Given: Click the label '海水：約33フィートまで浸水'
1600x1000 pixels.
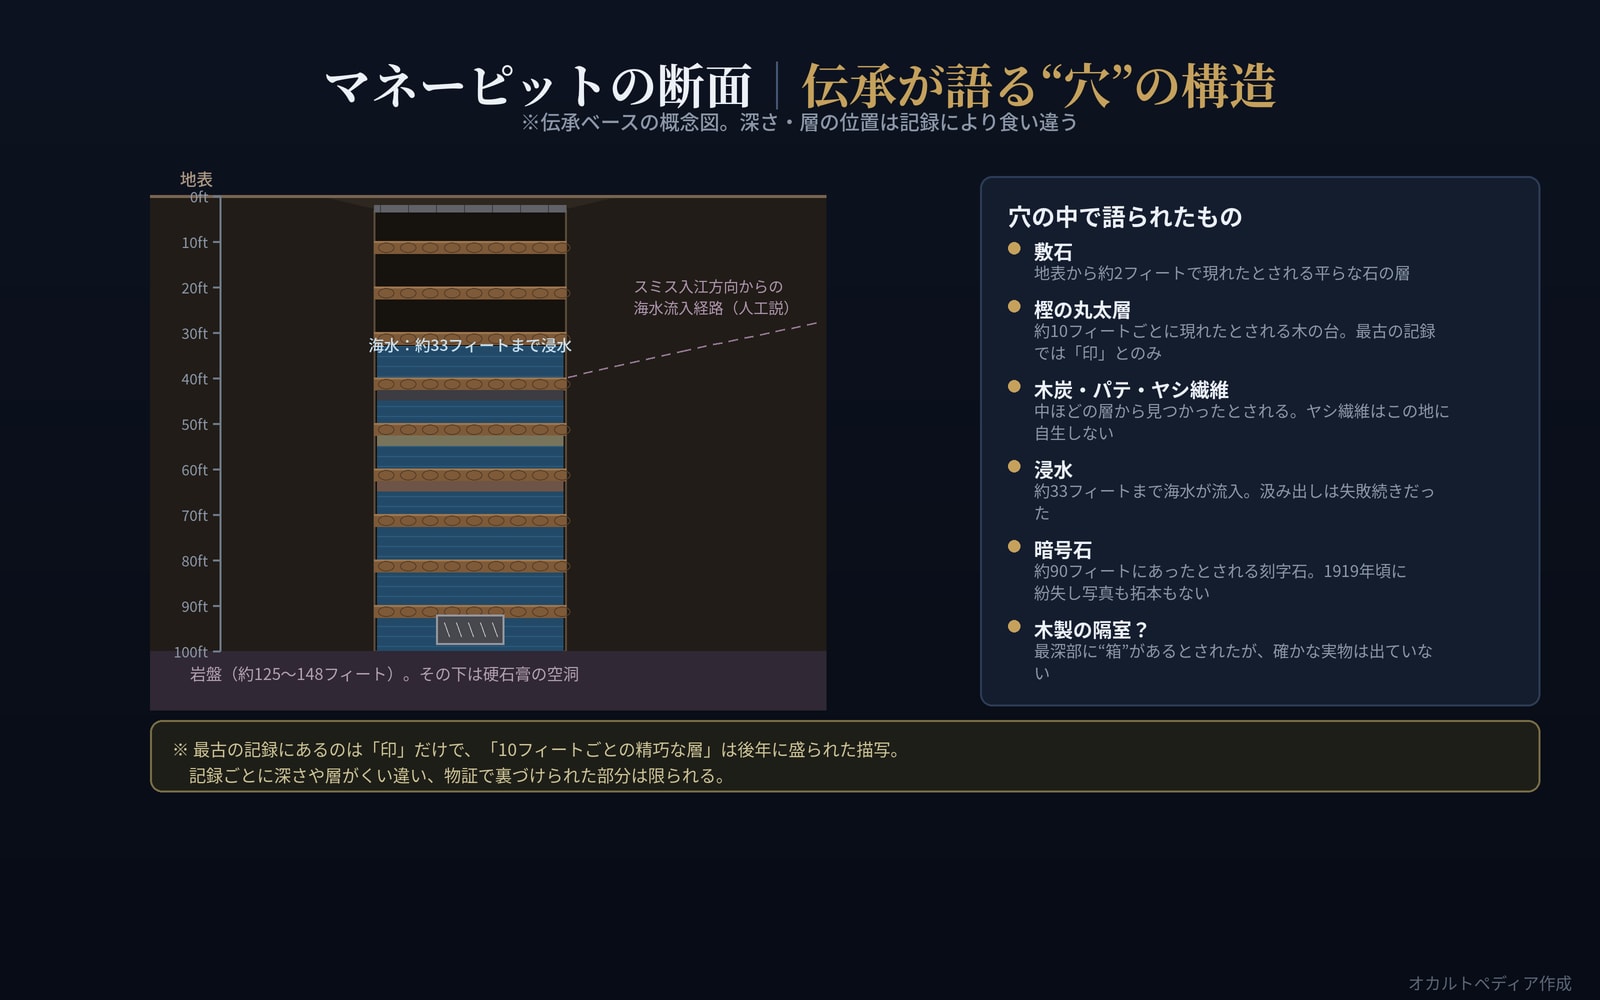Looking at the screenshot, I should (x=470, y=345).
